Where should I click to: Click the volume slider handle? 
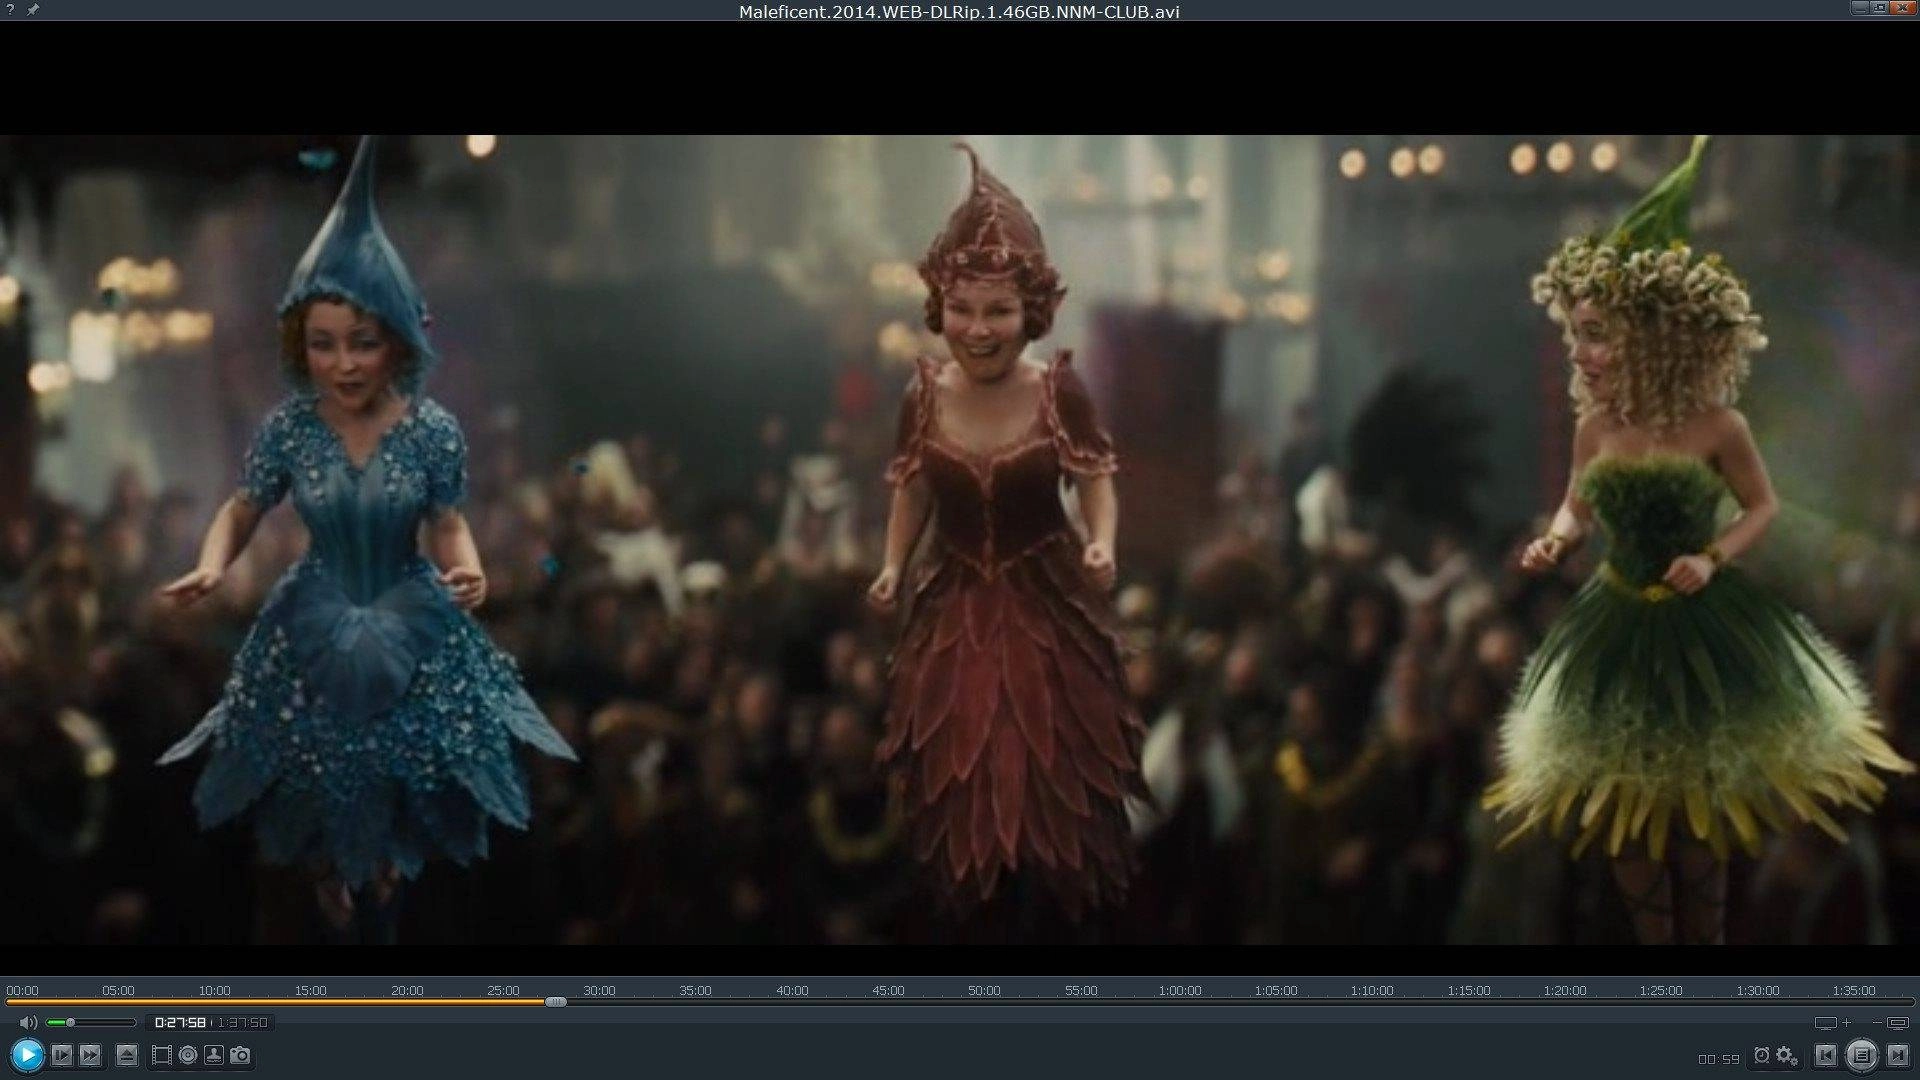coord(70,1022)
